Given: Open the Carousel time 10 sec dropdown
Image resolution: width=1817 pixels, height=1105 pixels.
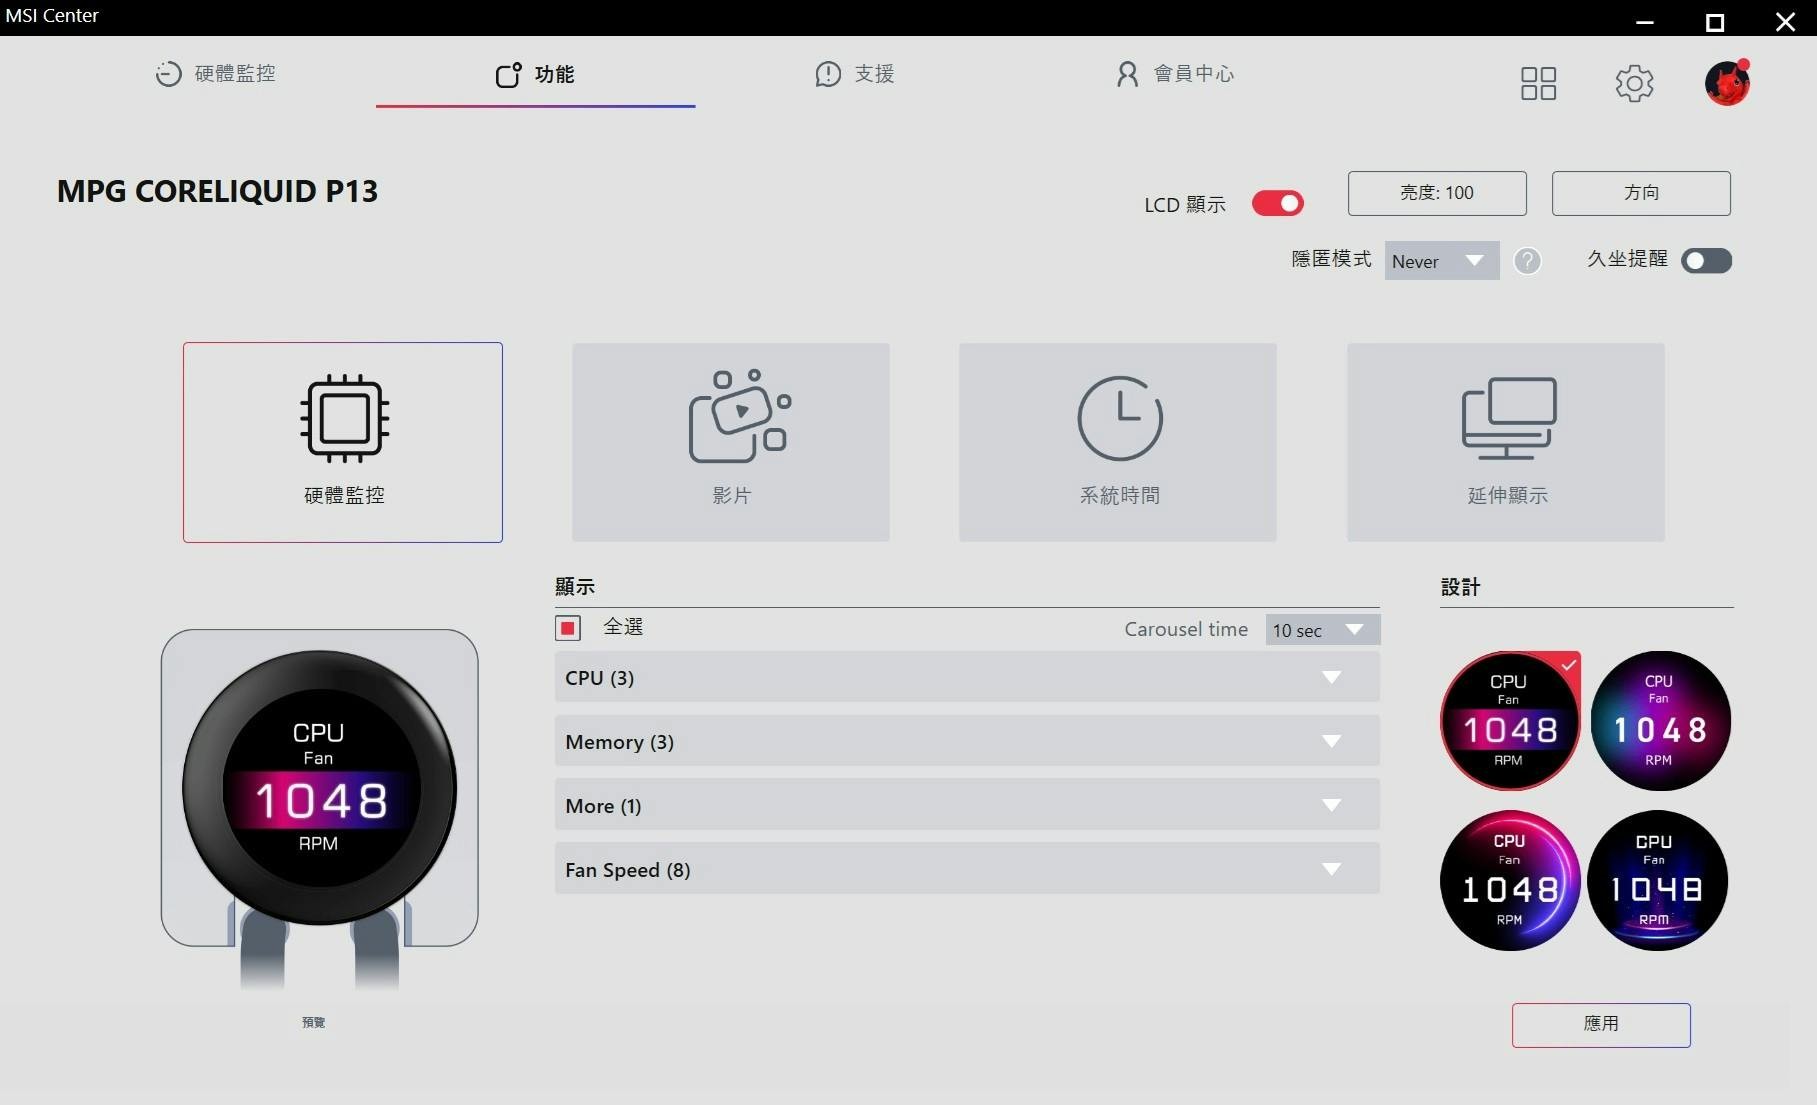Looking at the screenshot, I should pyautogui.click(x=1322, y=630).
